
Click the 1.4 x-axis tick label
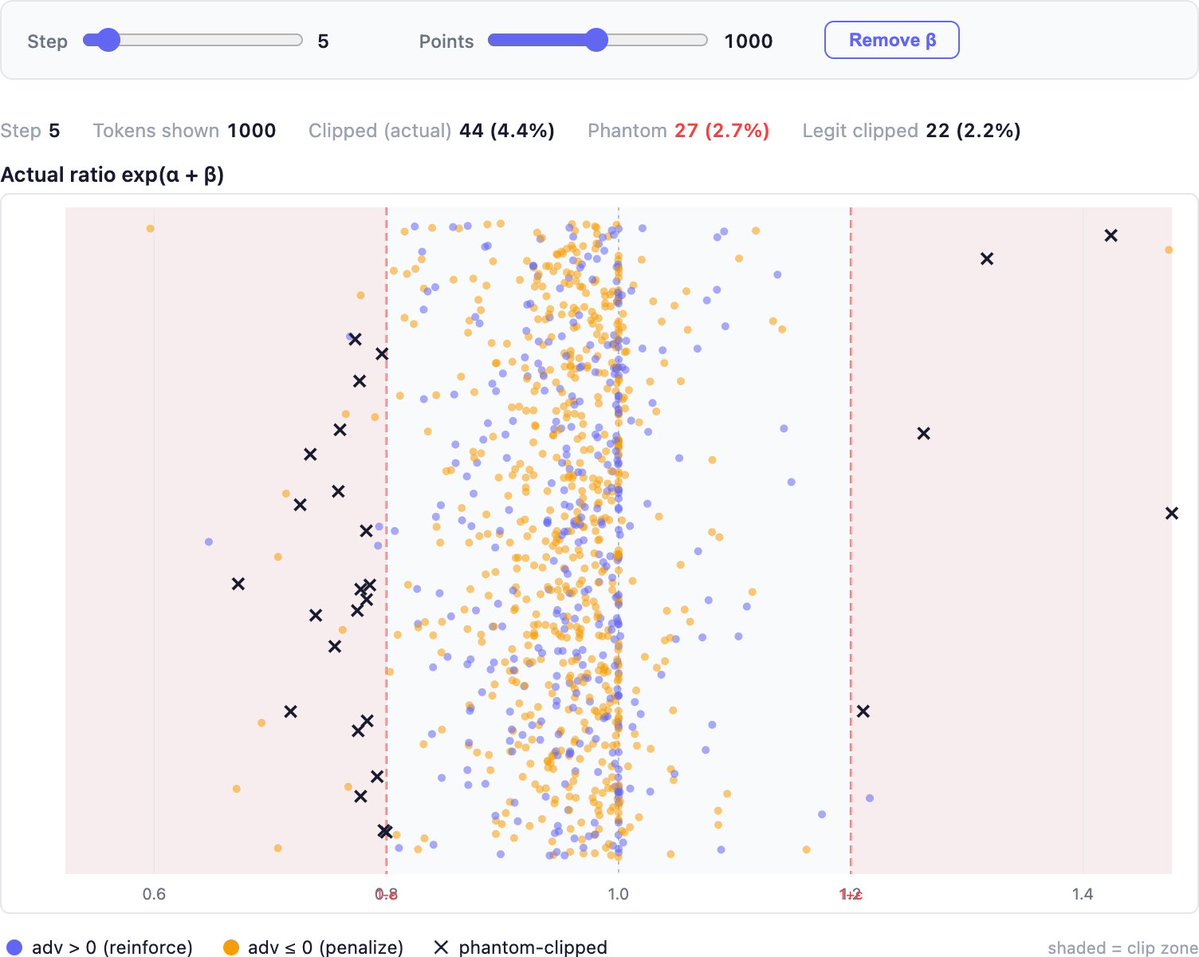click(x=1082, y=895)
